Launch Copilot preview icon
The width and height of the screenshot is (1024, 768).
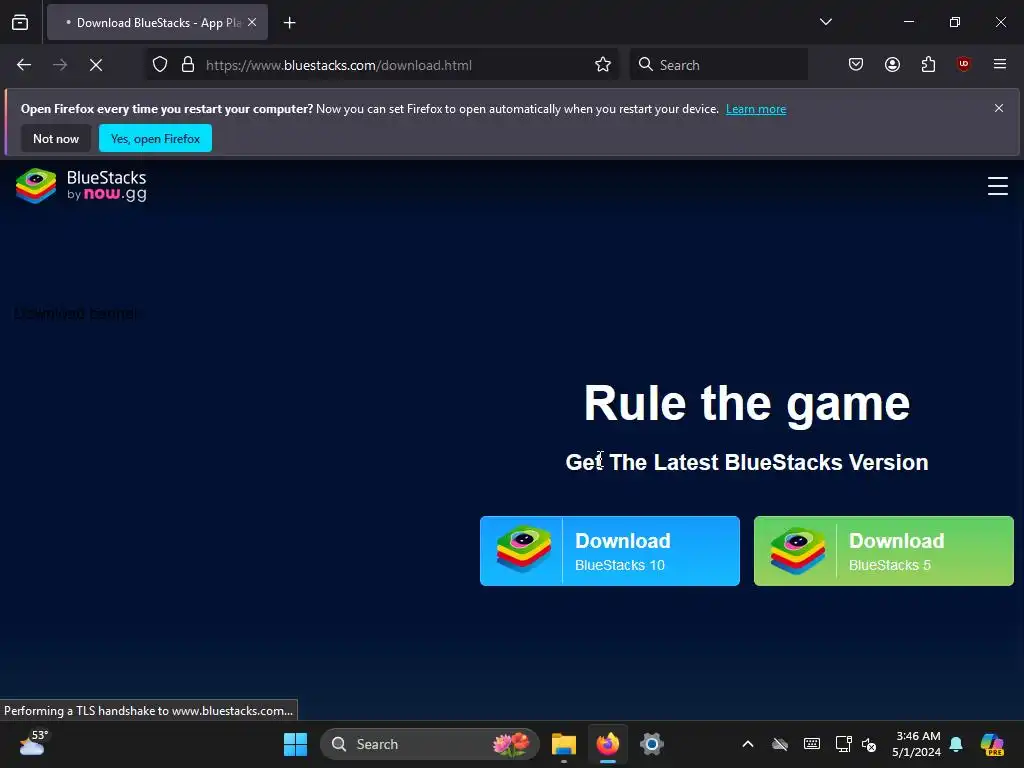(992, 744)
